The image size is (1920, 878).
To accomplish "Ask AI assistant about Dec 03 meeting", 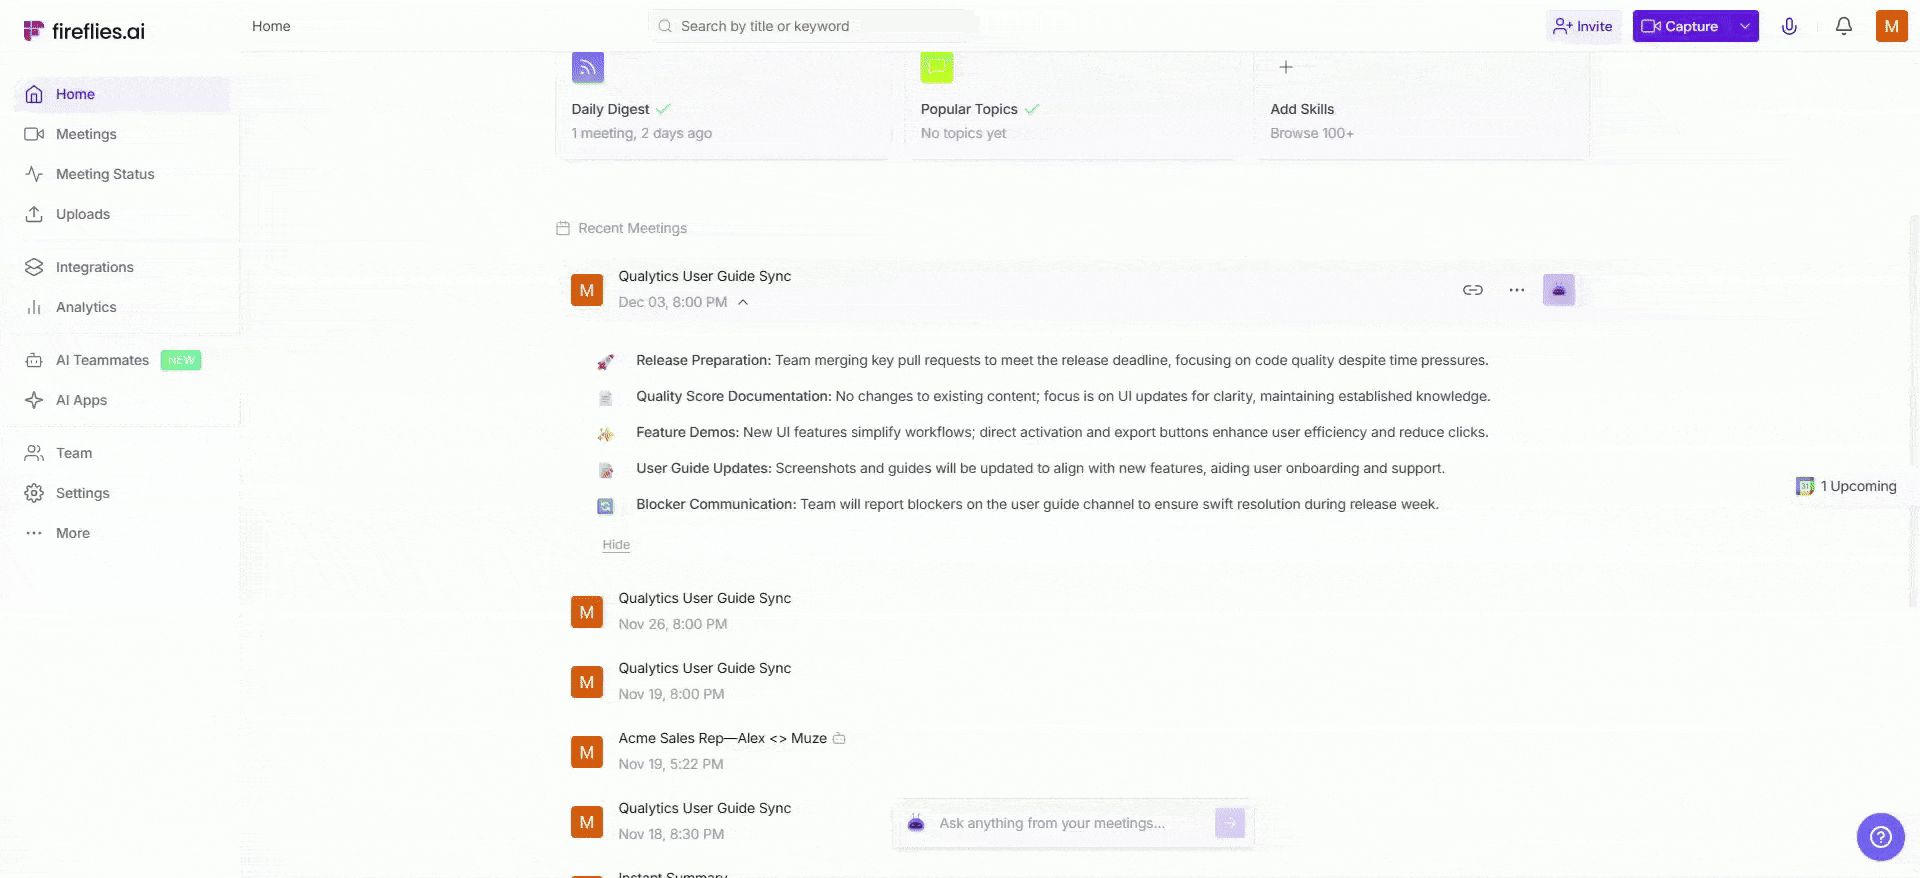I will pos(1559,290).
